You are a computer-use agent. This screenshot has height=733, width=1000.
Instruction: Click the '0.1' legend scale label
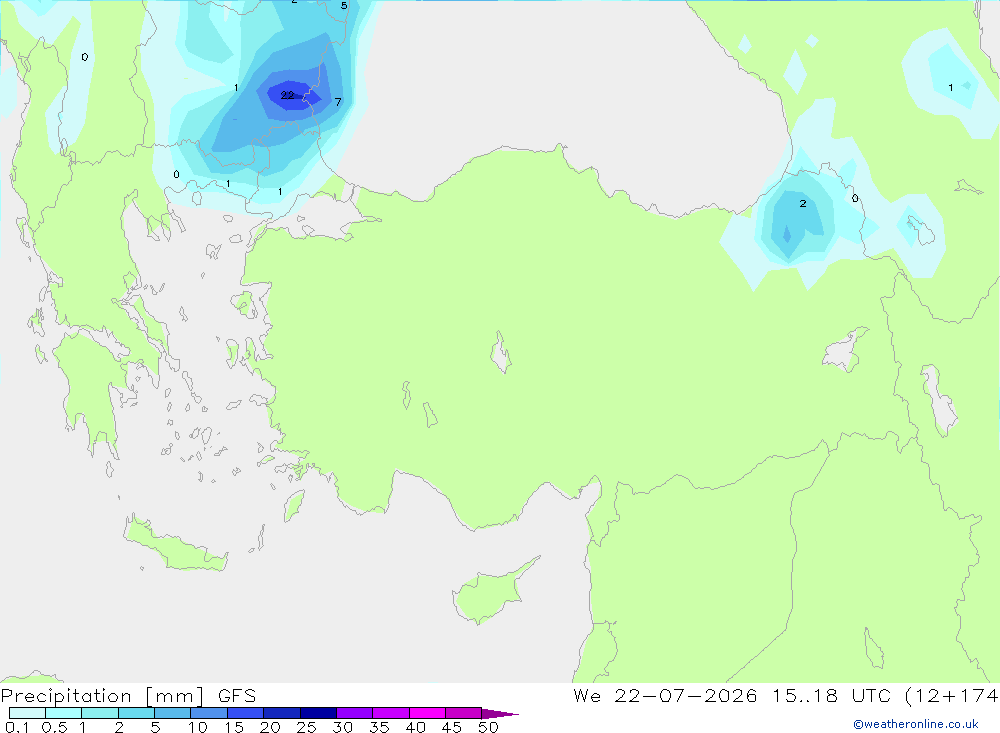(17, 727)
